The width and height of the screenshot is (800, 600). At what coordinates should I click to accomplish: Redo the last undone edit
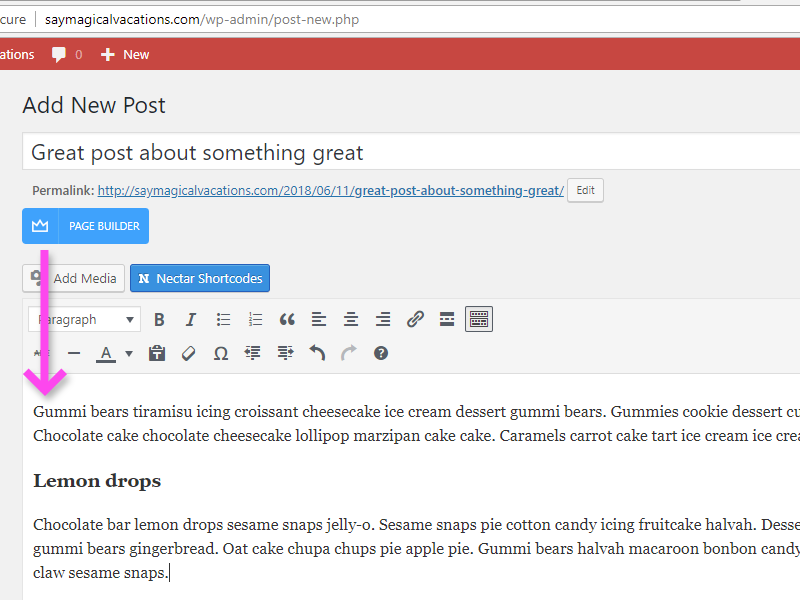tap(349, 353)
